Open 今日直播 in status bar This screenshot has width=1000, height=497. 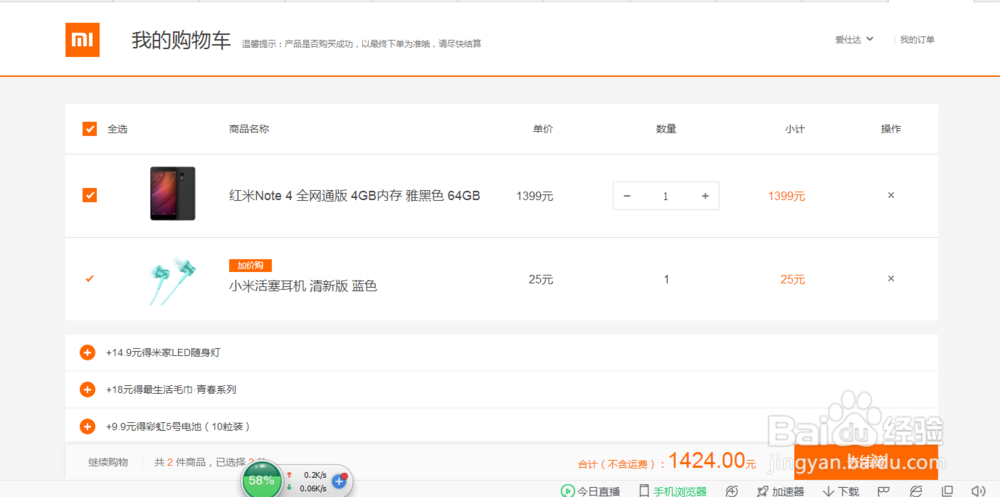coord(590,491)
